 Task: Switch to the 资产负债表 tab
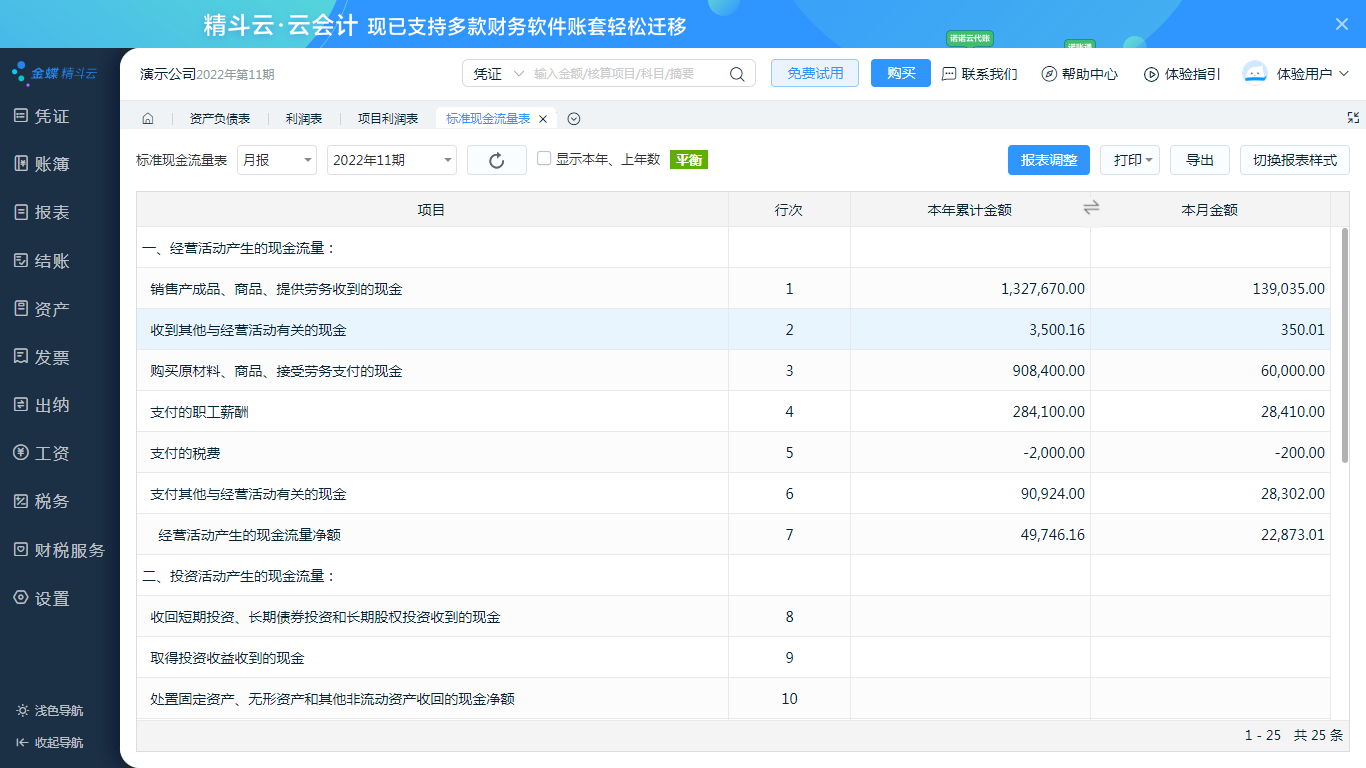coord(219,118)
